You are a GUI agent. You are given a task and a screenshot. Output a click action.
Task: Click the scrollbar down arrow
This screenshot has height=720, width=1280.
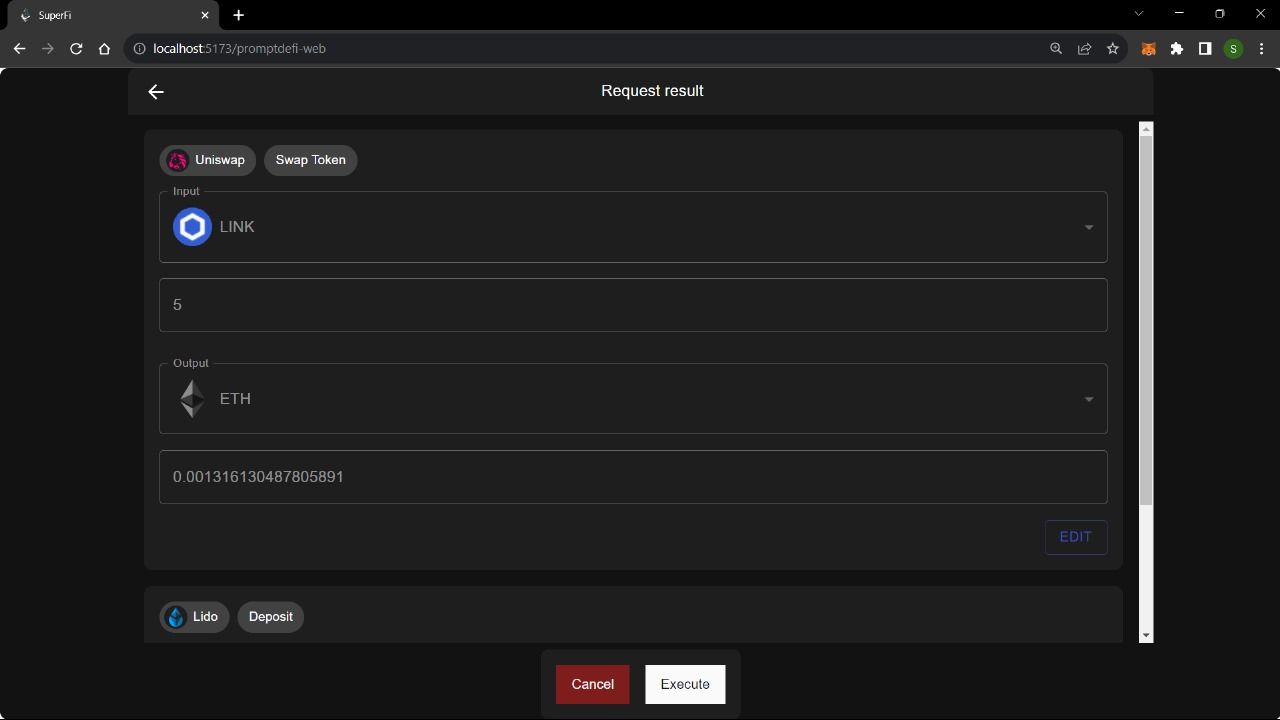1146,636
